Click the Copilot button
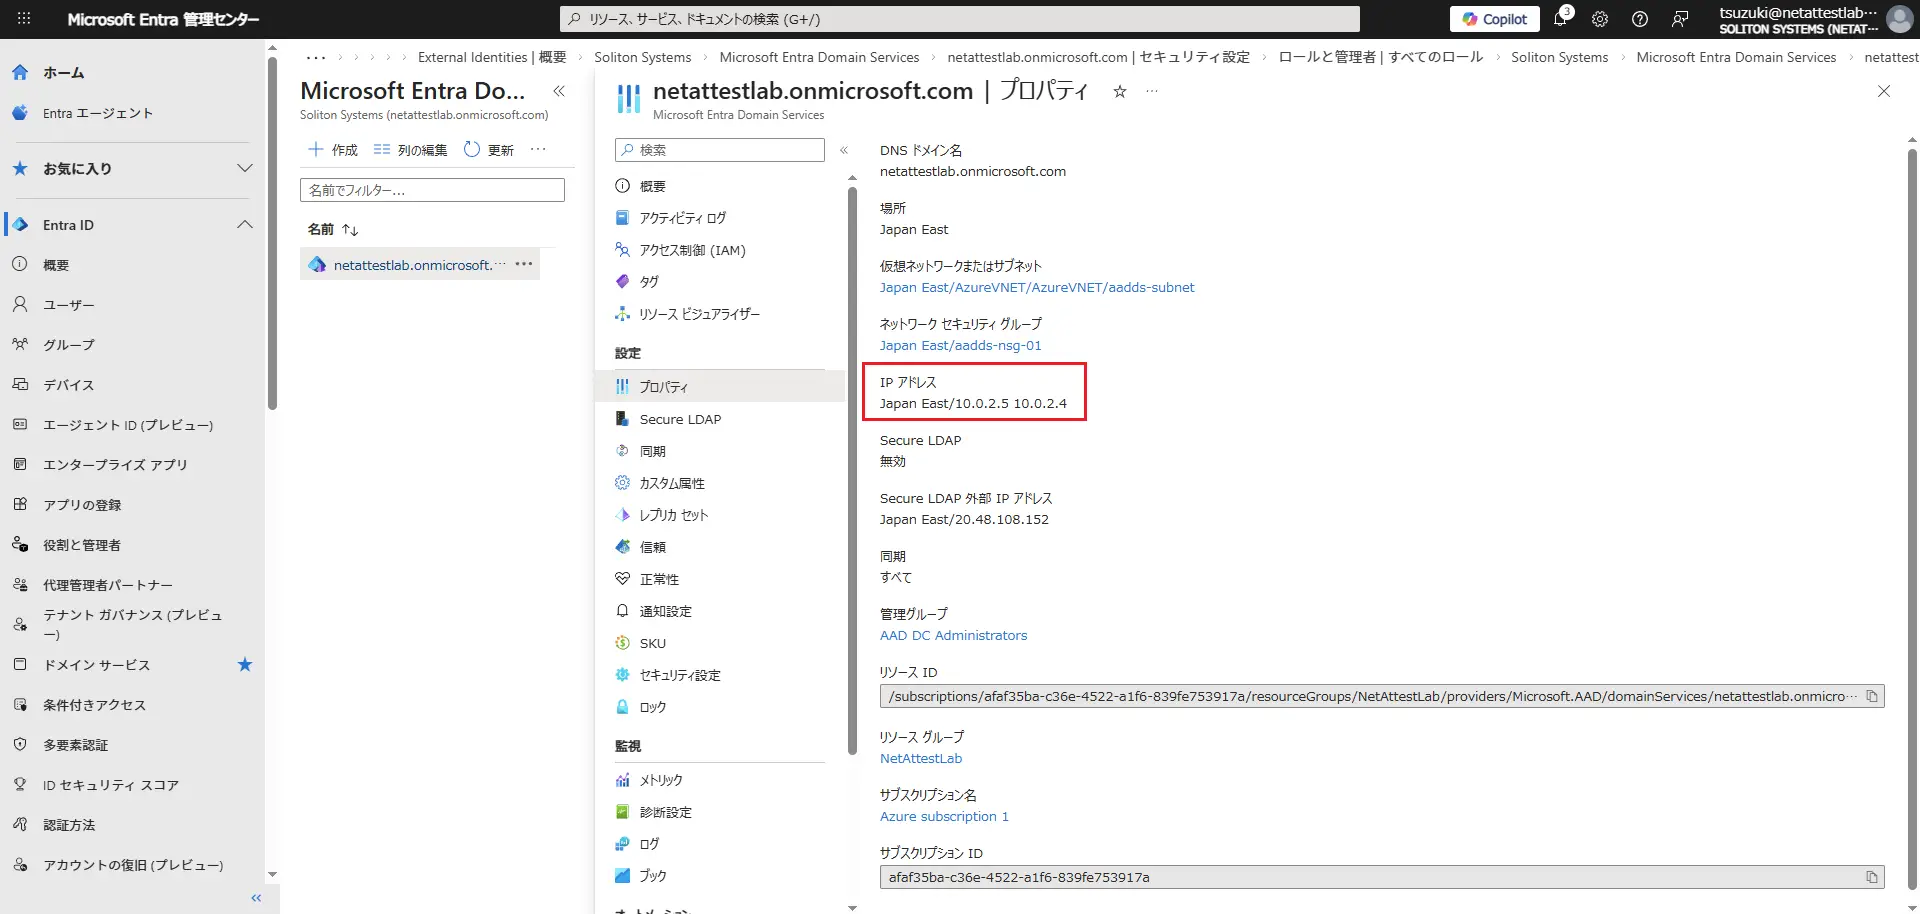 pos(1495,19)
